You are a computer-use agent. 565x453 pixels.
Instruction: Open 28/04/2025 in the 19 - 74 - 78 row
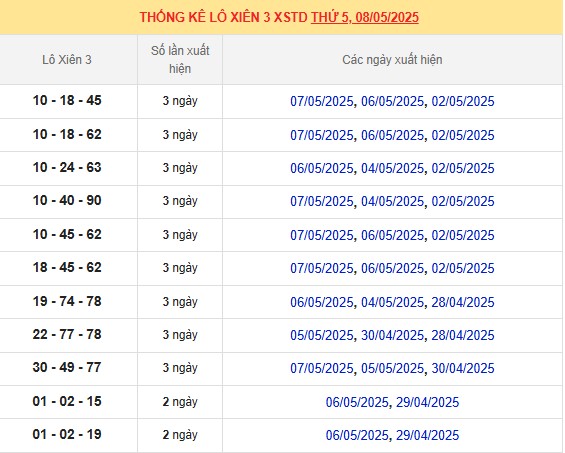pos(463,302)
